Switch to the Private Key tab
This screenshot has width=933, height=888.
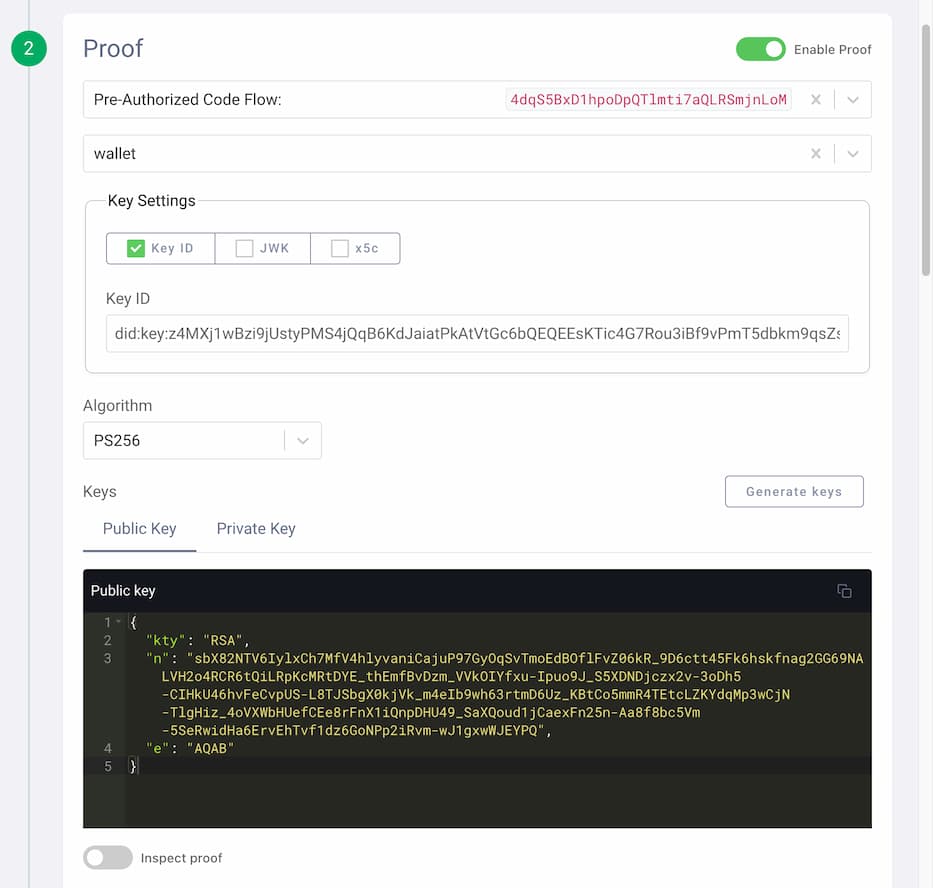pos(255,529)
